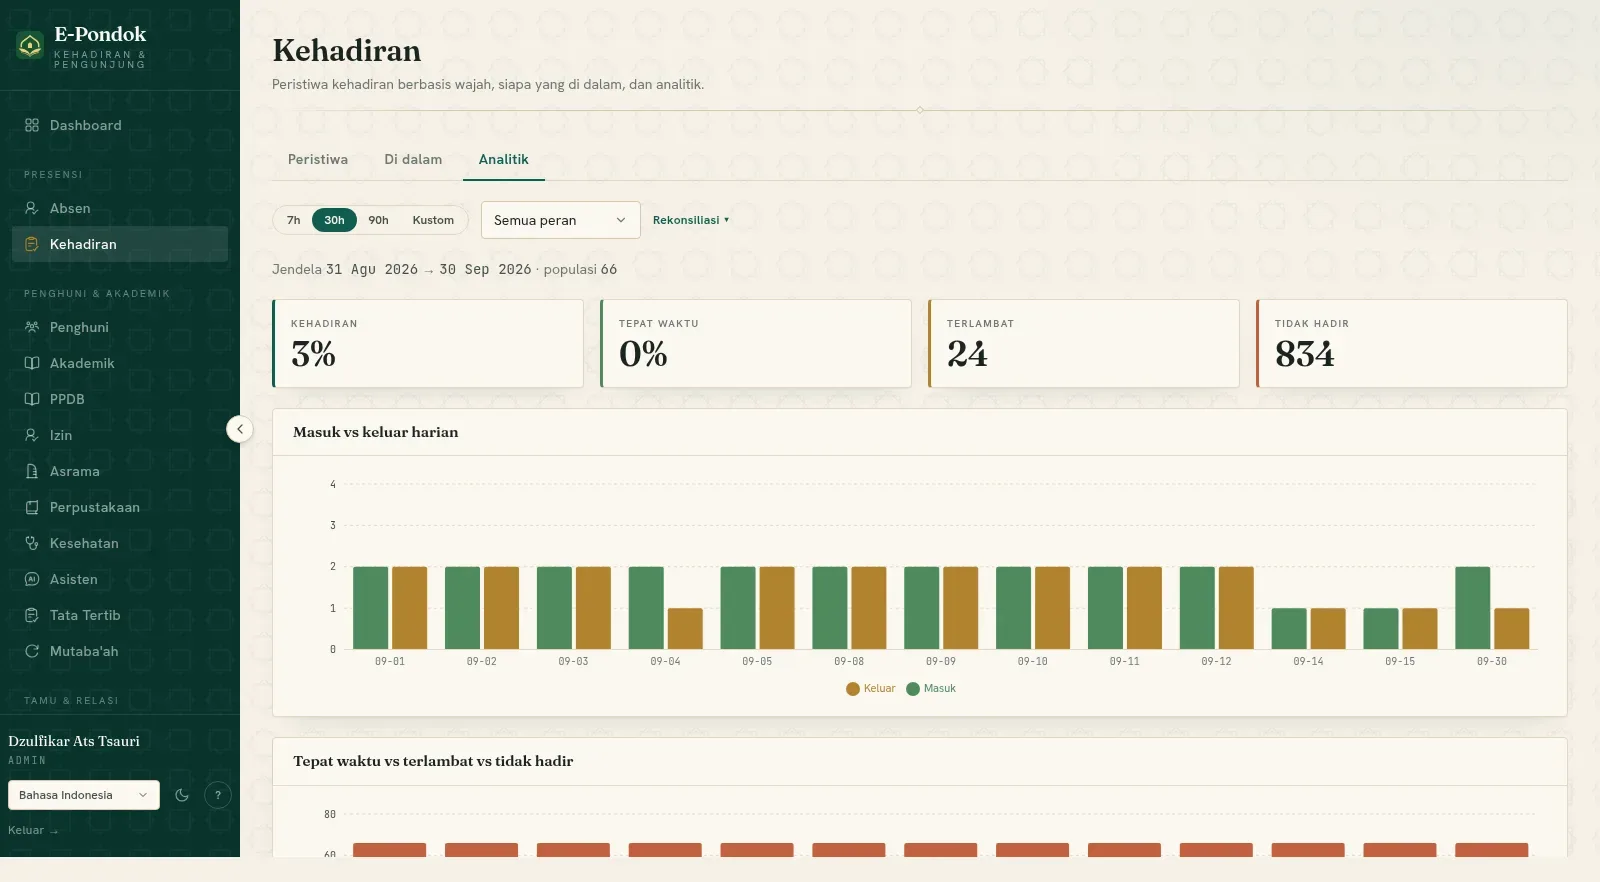Launch the Asisten AI page
1600x882 pixels.
tap(120, 579)
